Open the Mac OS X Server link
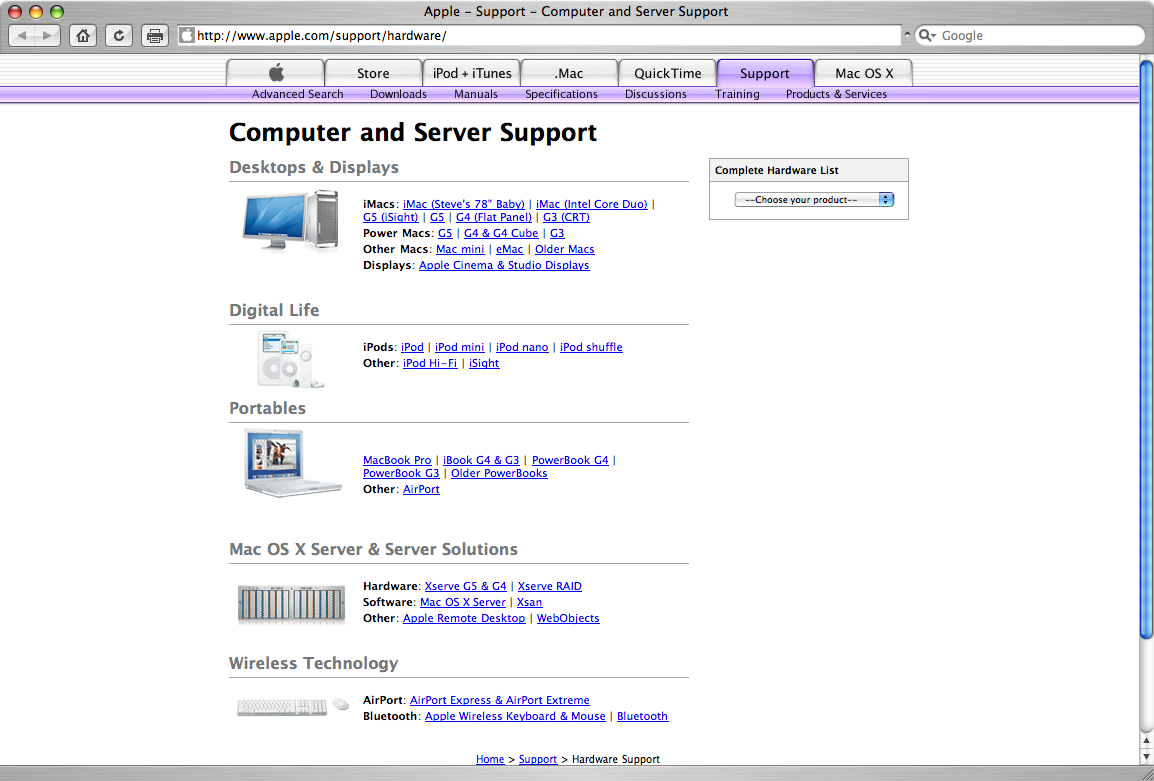 pyautogui.click(x=463, y=602)
